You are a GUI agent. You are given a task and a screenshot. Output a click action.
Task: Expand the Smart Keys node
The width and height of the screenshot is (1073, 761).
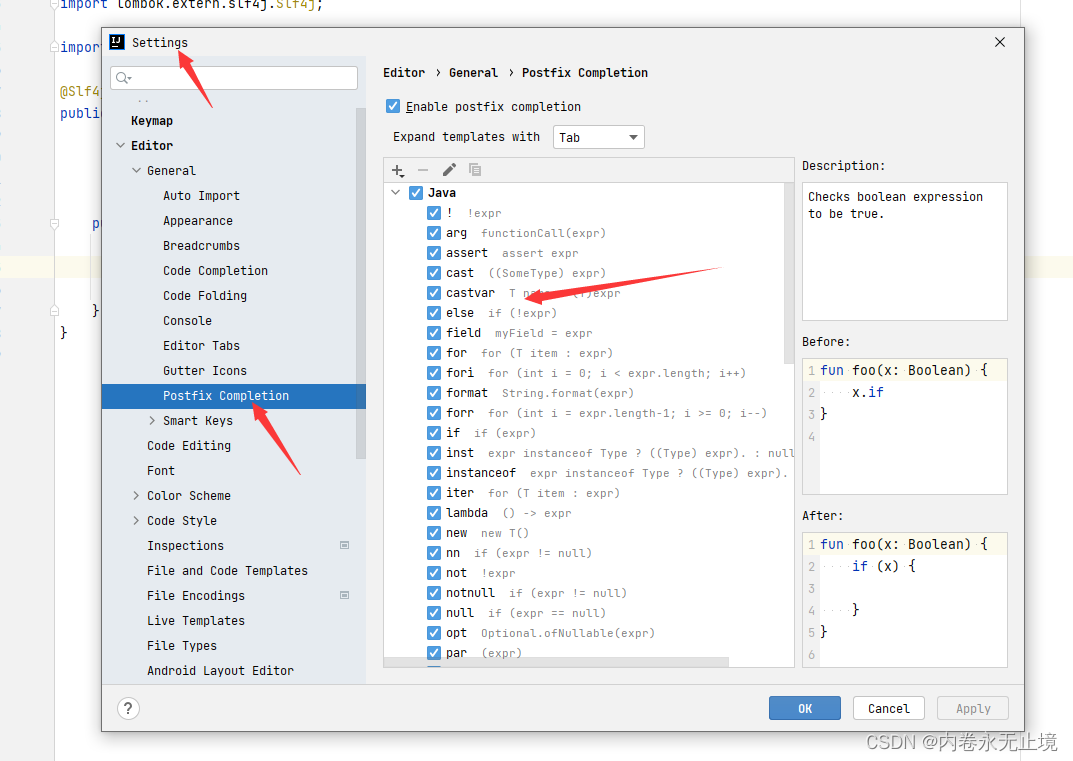[152, 421]
